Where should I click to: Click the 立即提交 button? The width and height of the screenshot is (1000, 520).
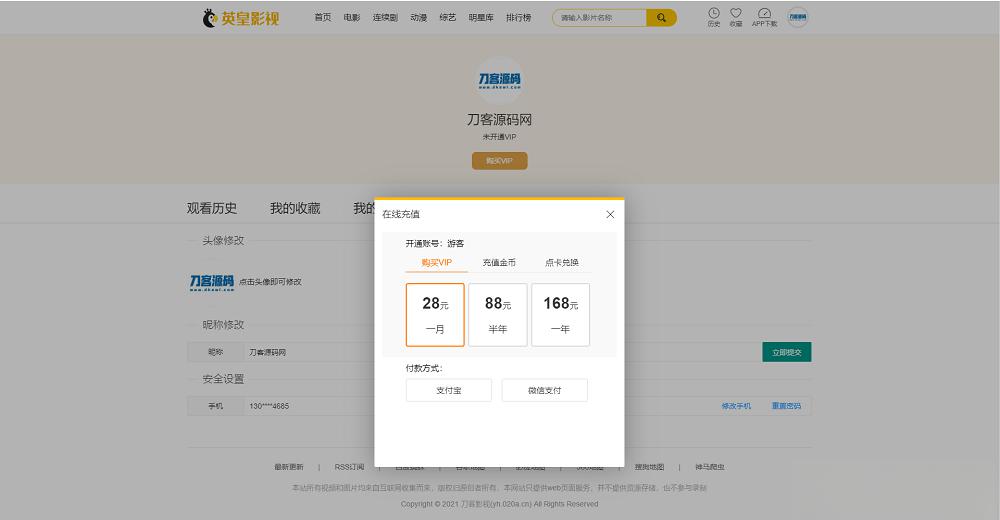point(787,352)
